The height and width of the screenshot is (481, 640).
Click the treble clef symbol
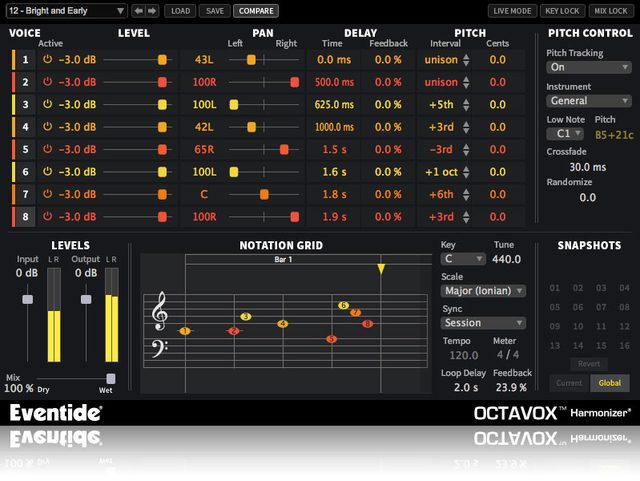[x=160, y=311]
